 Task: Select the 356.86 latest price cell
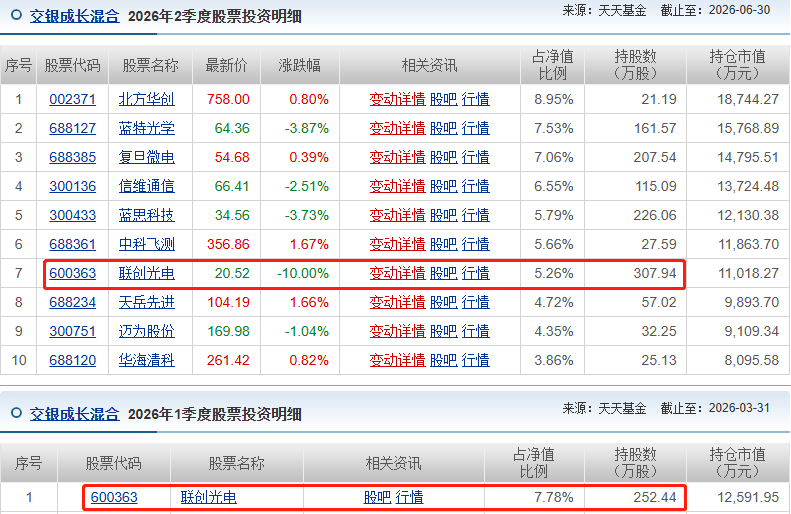228,244
